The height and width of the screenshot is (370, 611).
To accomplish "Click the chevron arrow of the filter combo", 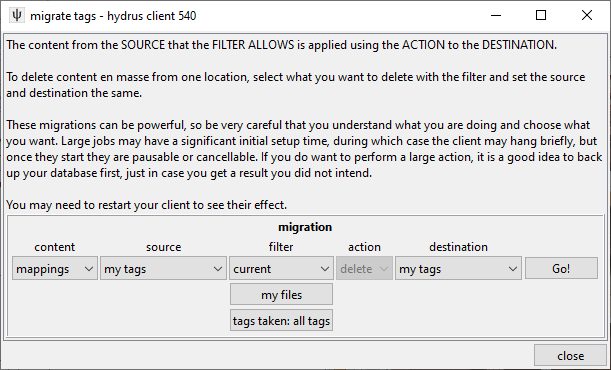I will 324,269.
